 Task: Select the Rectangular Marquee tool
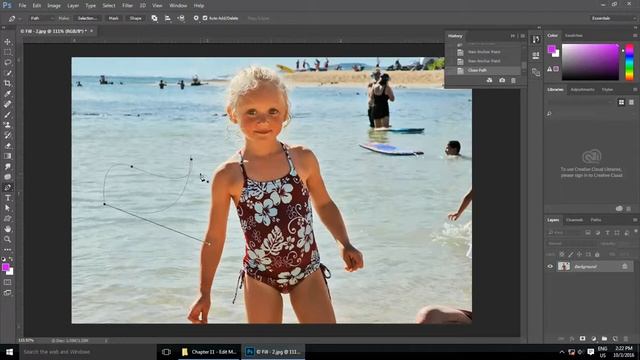click(7, 52)
